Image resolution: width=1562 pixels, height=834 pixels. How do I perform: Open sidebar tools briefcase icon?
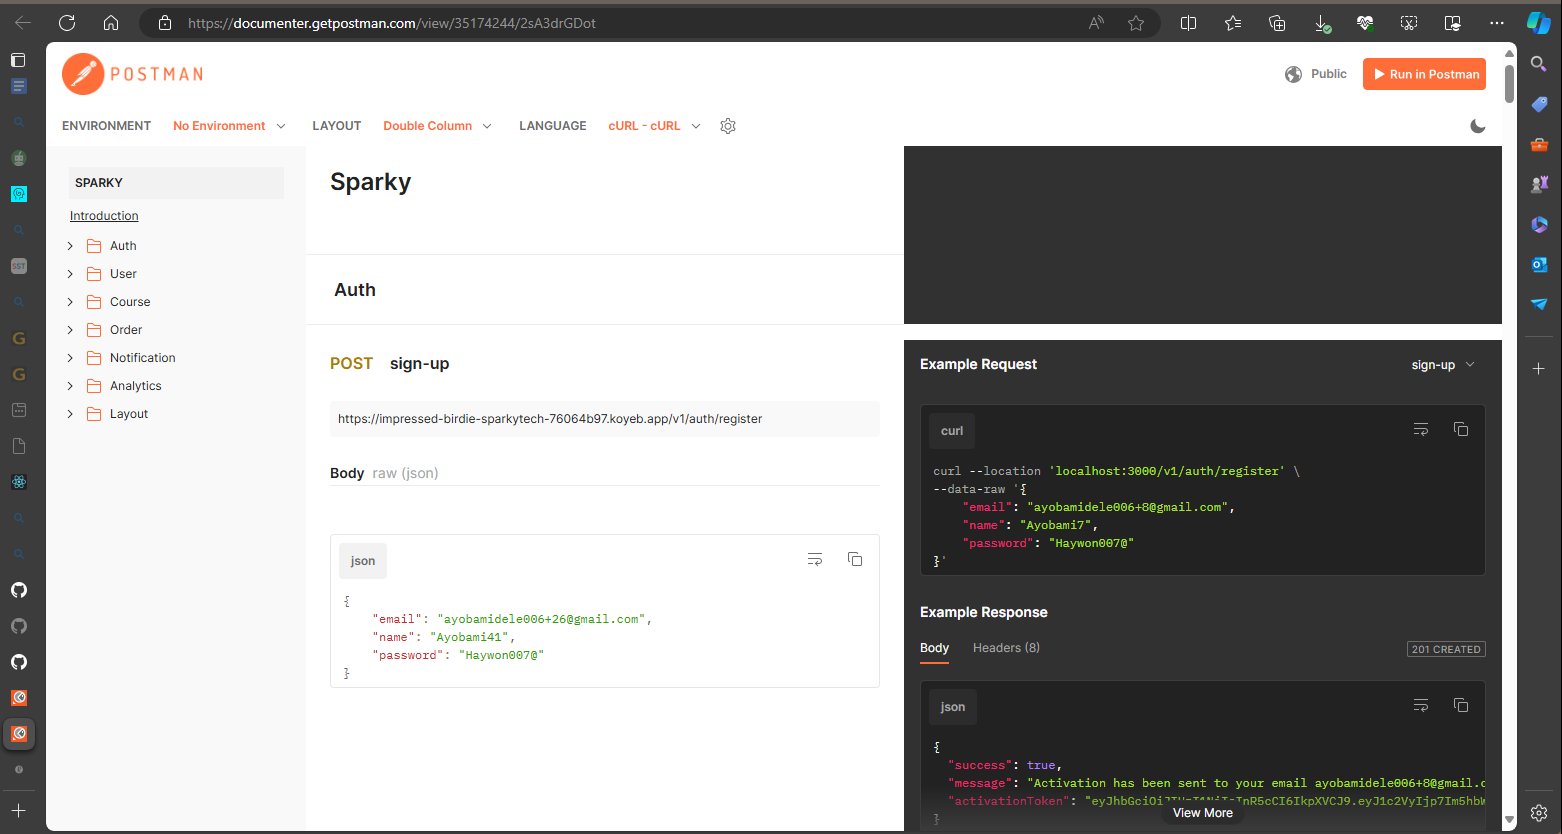tap(1539, 144)
